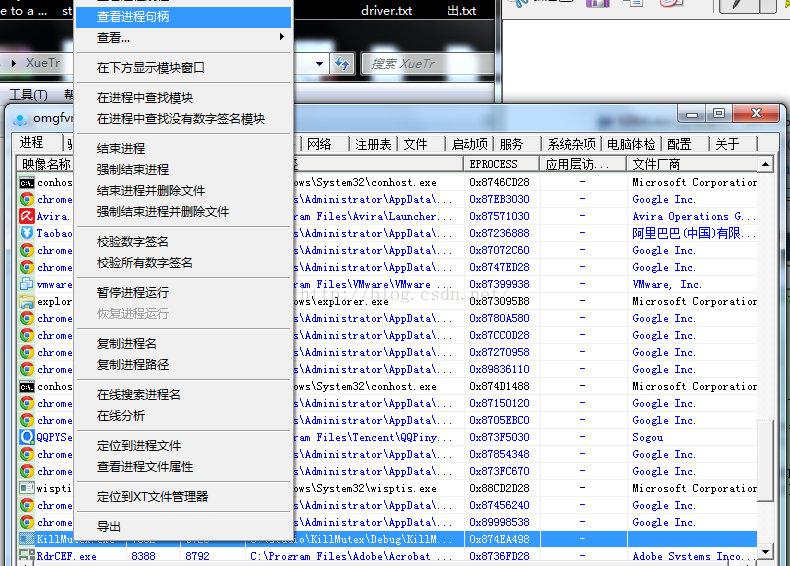Open the 启动项 tab

coord(470,144)
